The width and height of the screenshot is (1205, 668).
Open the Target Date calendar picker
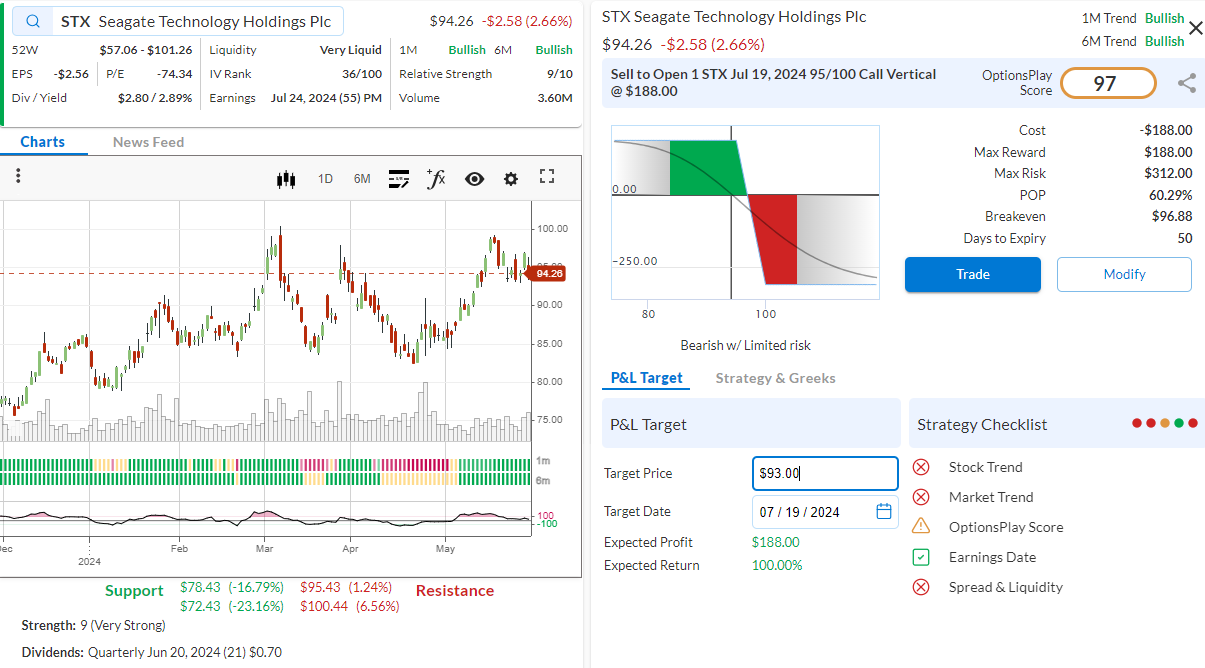(x=884, y=511)
